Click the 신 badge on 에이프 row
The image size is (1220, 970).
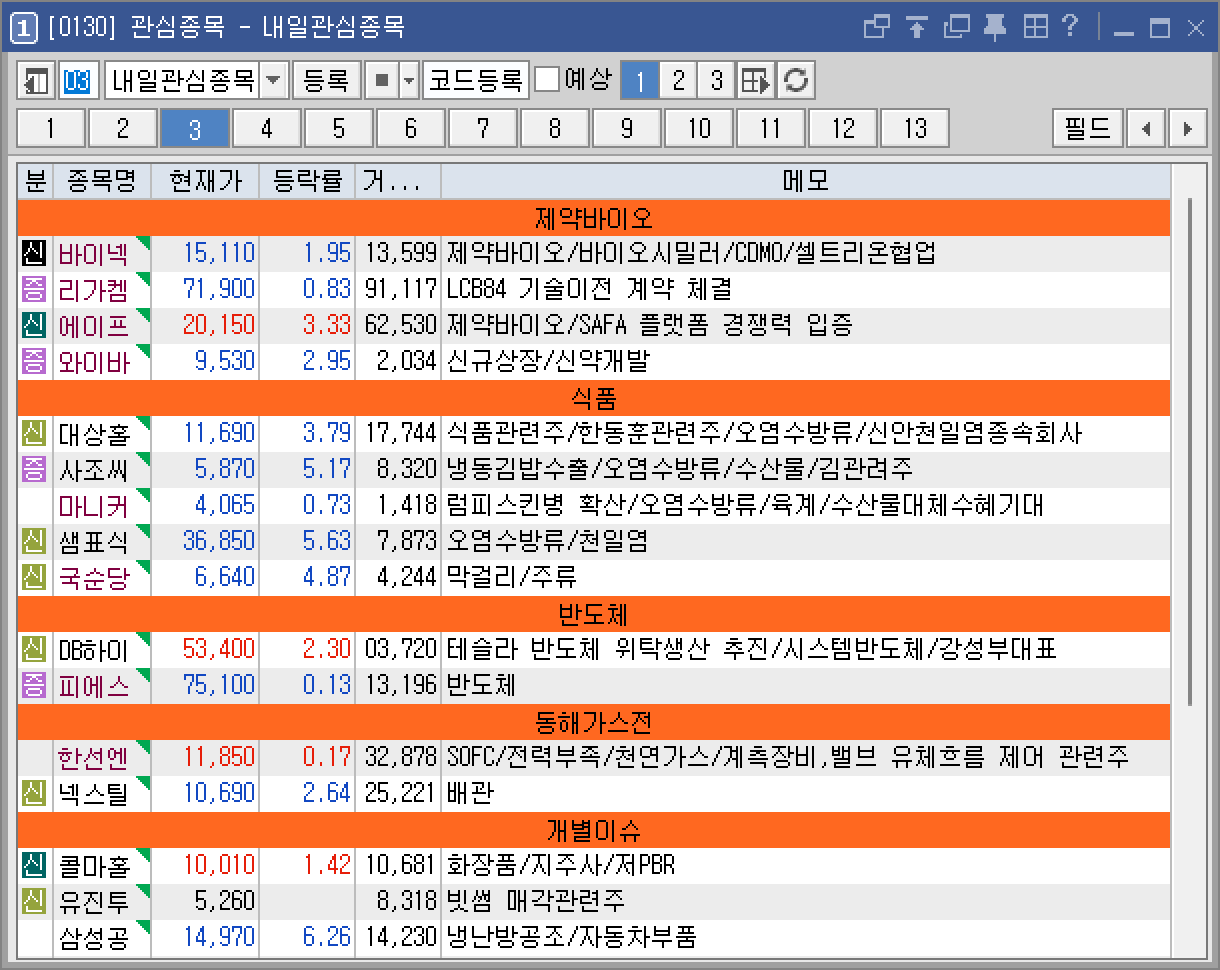(x=34, y=325)
